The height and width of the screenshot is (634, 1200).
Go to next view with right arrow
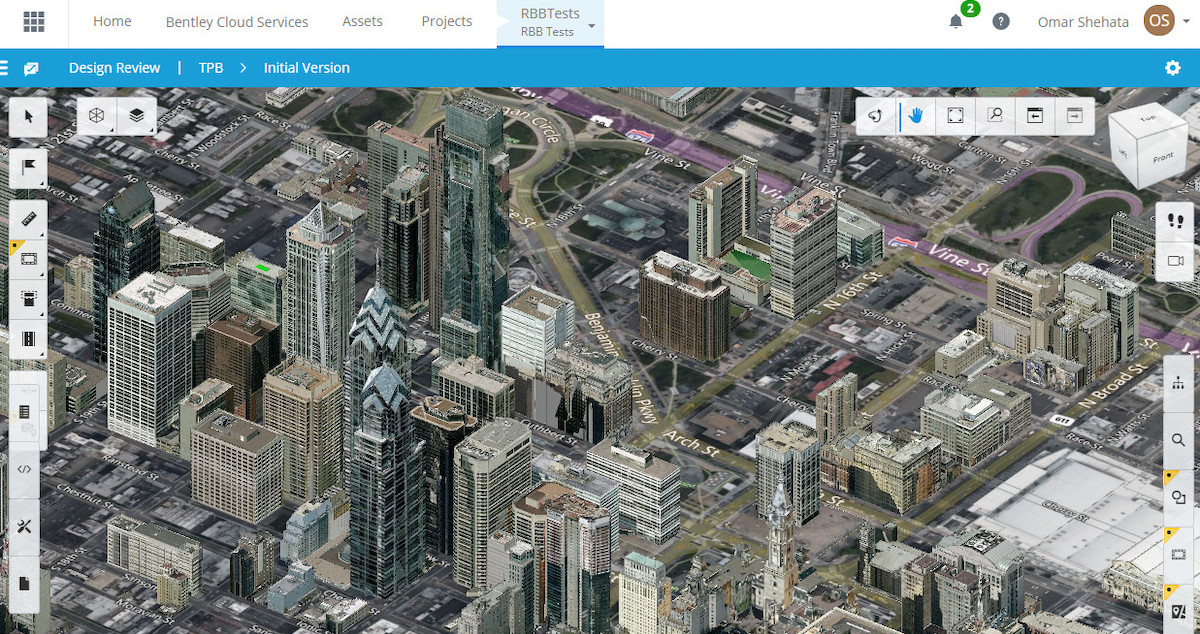point(1074,116)
